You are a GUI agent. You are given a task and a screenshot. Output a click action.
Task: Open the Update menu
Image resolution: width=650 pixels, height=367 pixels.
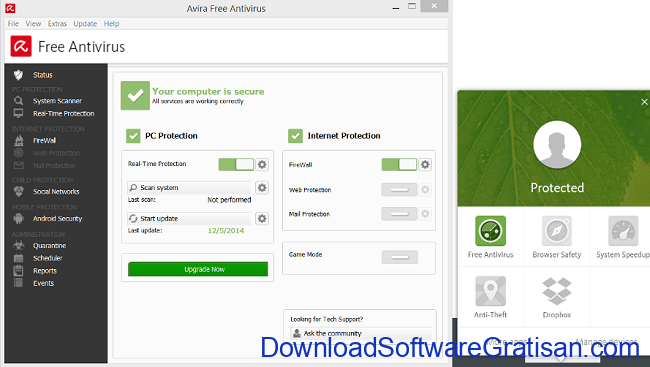pos(85,24)
